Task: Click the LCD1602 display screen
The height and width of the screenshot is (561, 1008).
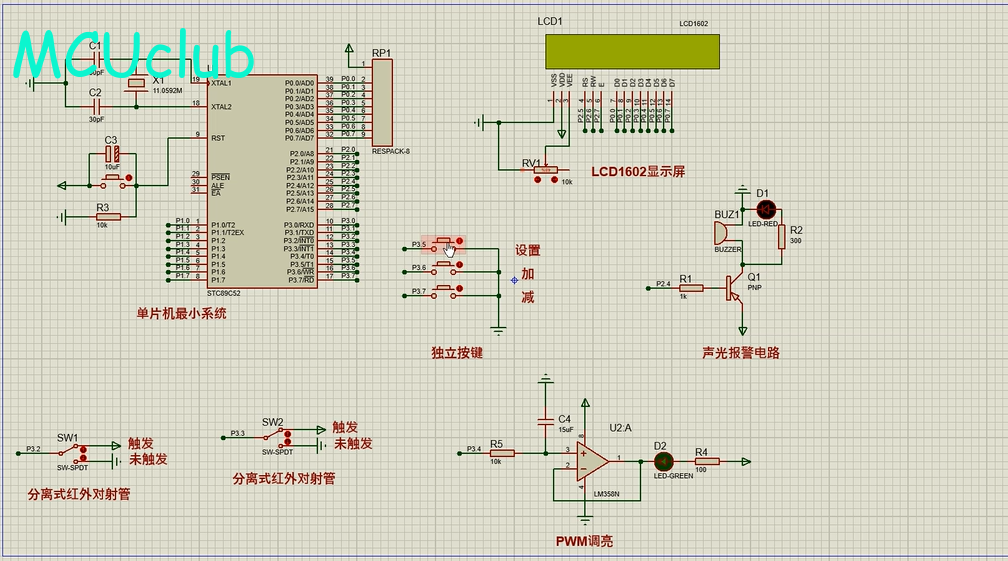Action: (x=632, y=51)
